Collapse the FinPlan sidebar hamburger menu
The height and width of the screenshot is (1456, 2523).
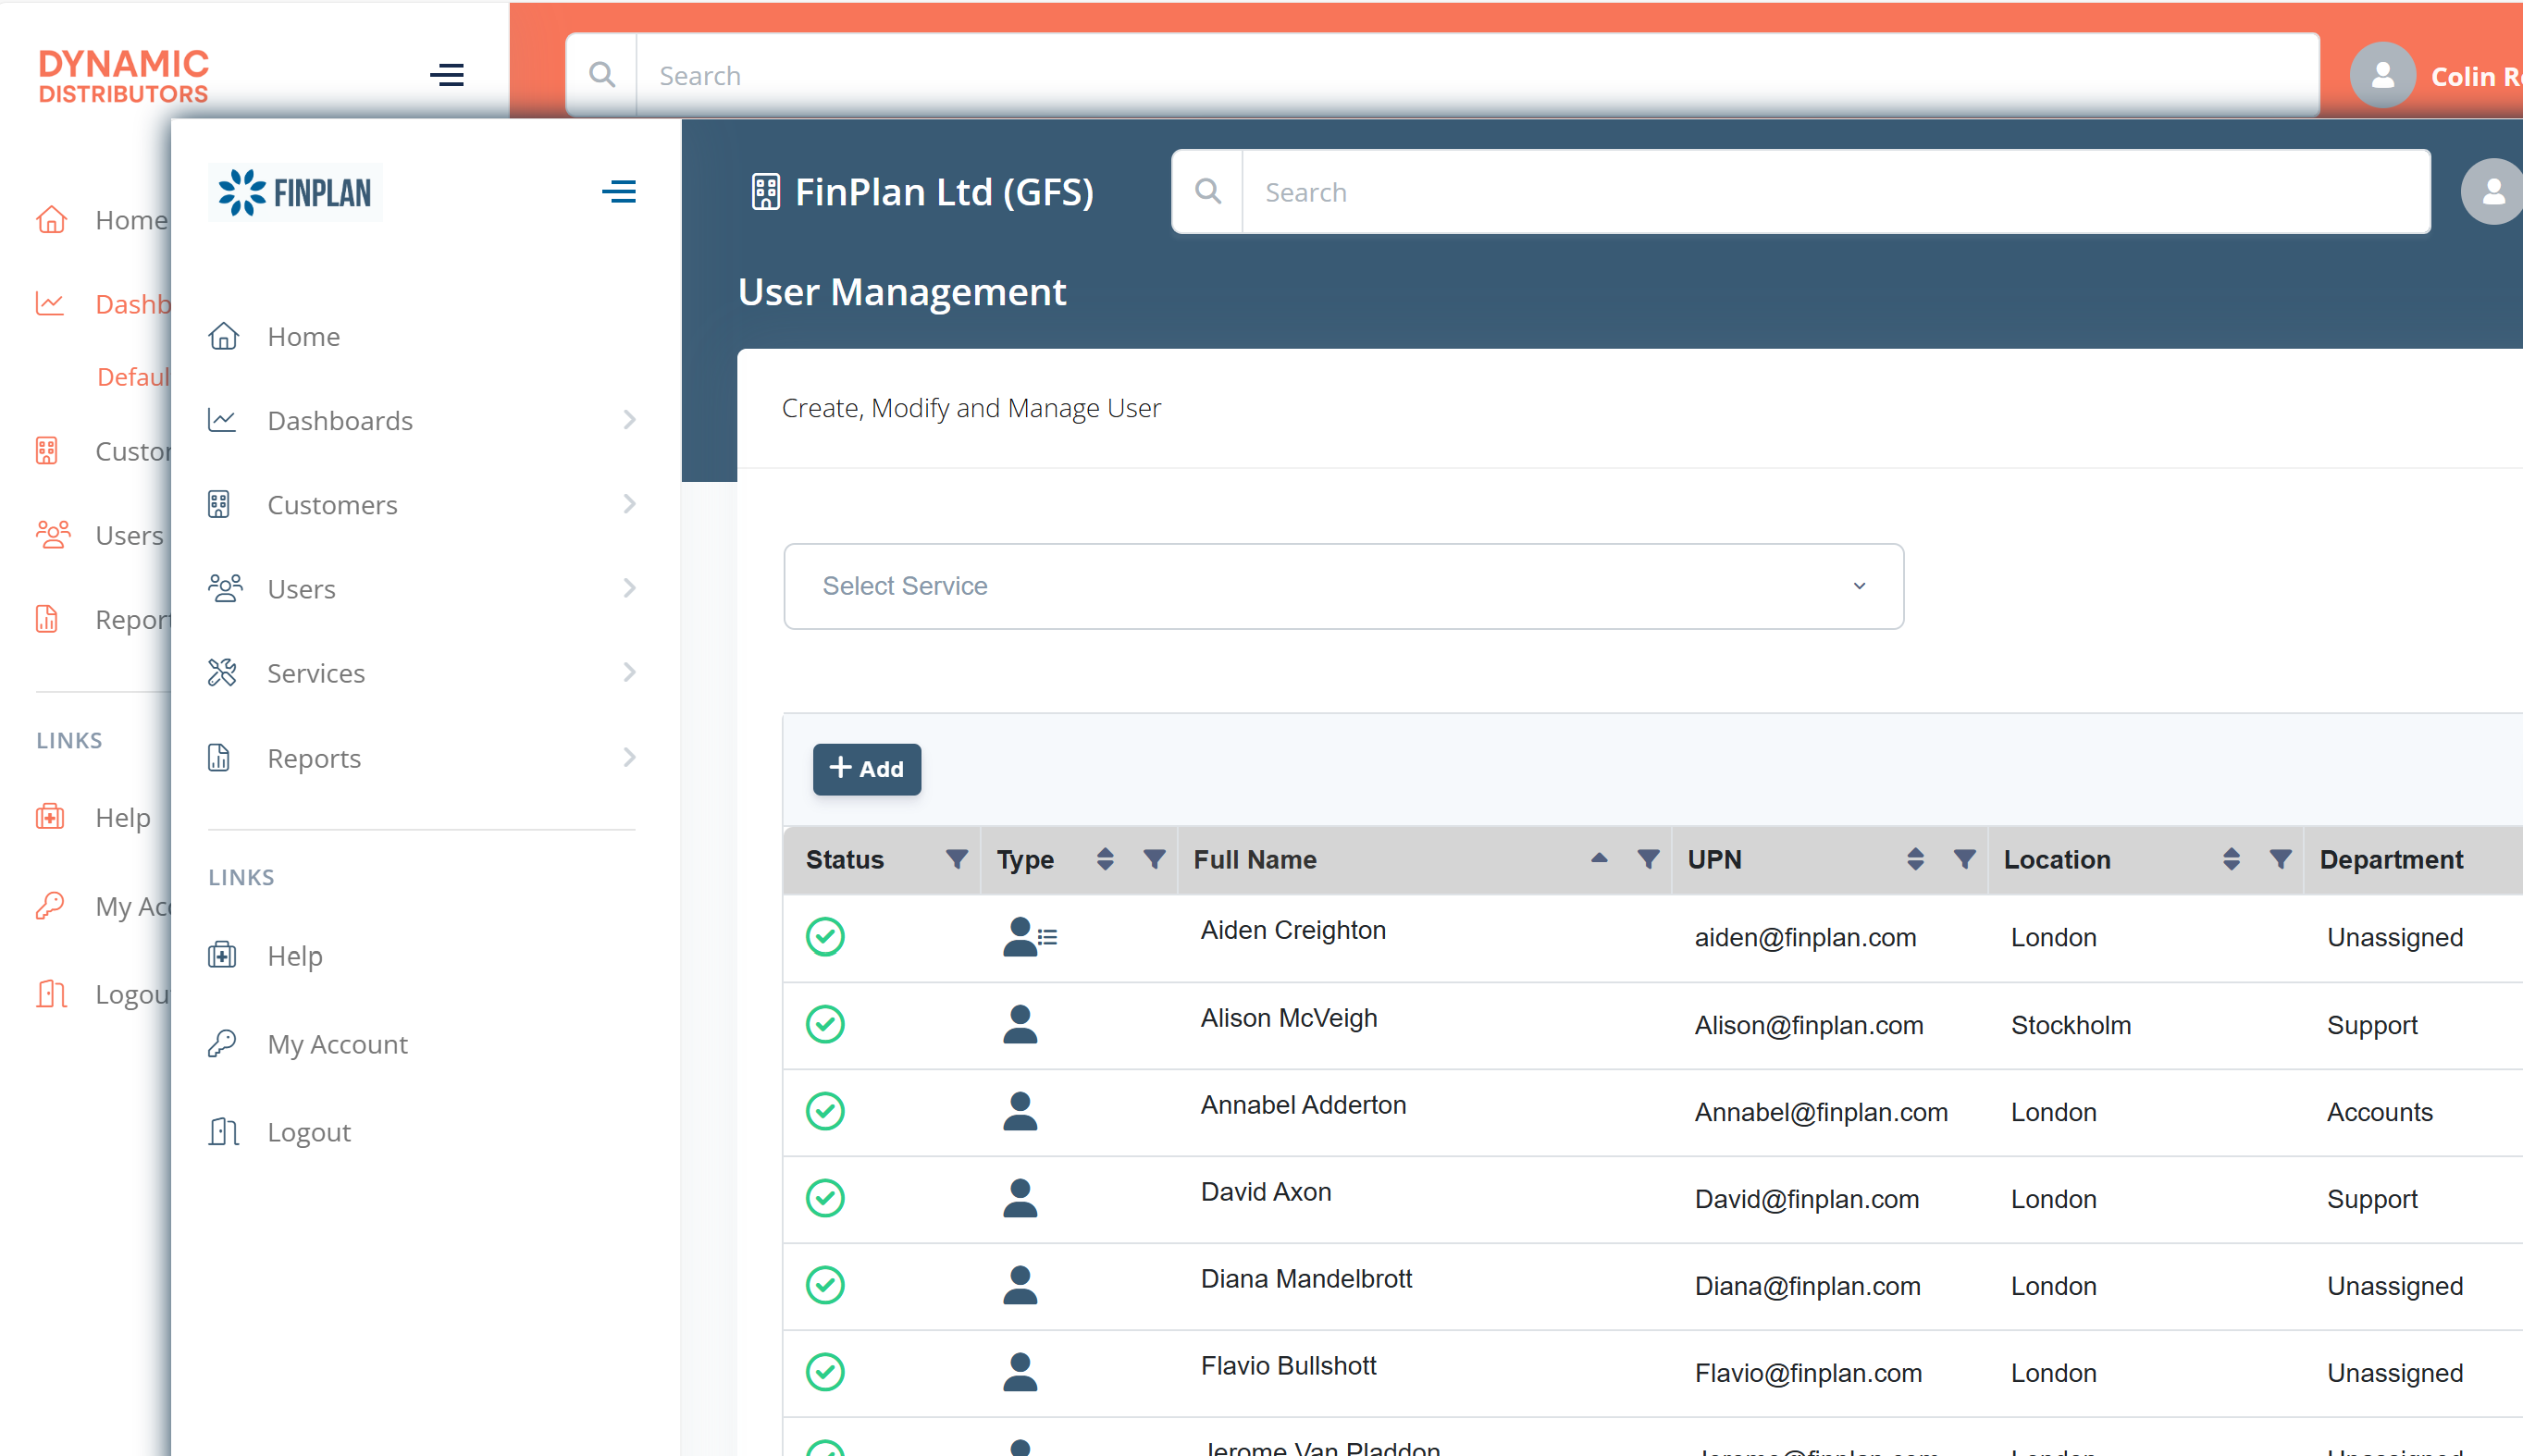tap(619, 191)
